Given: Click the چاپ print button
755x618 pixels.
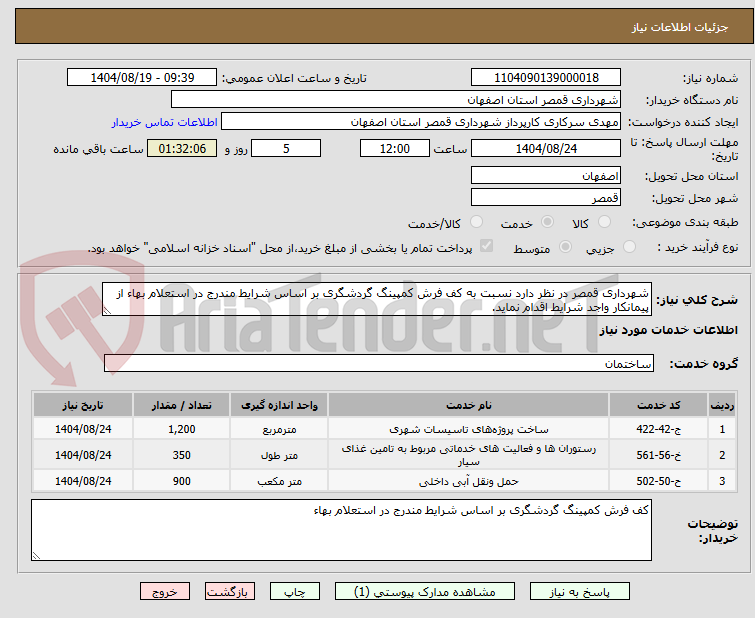Looking at the screenshot, I should pos(295,592).
